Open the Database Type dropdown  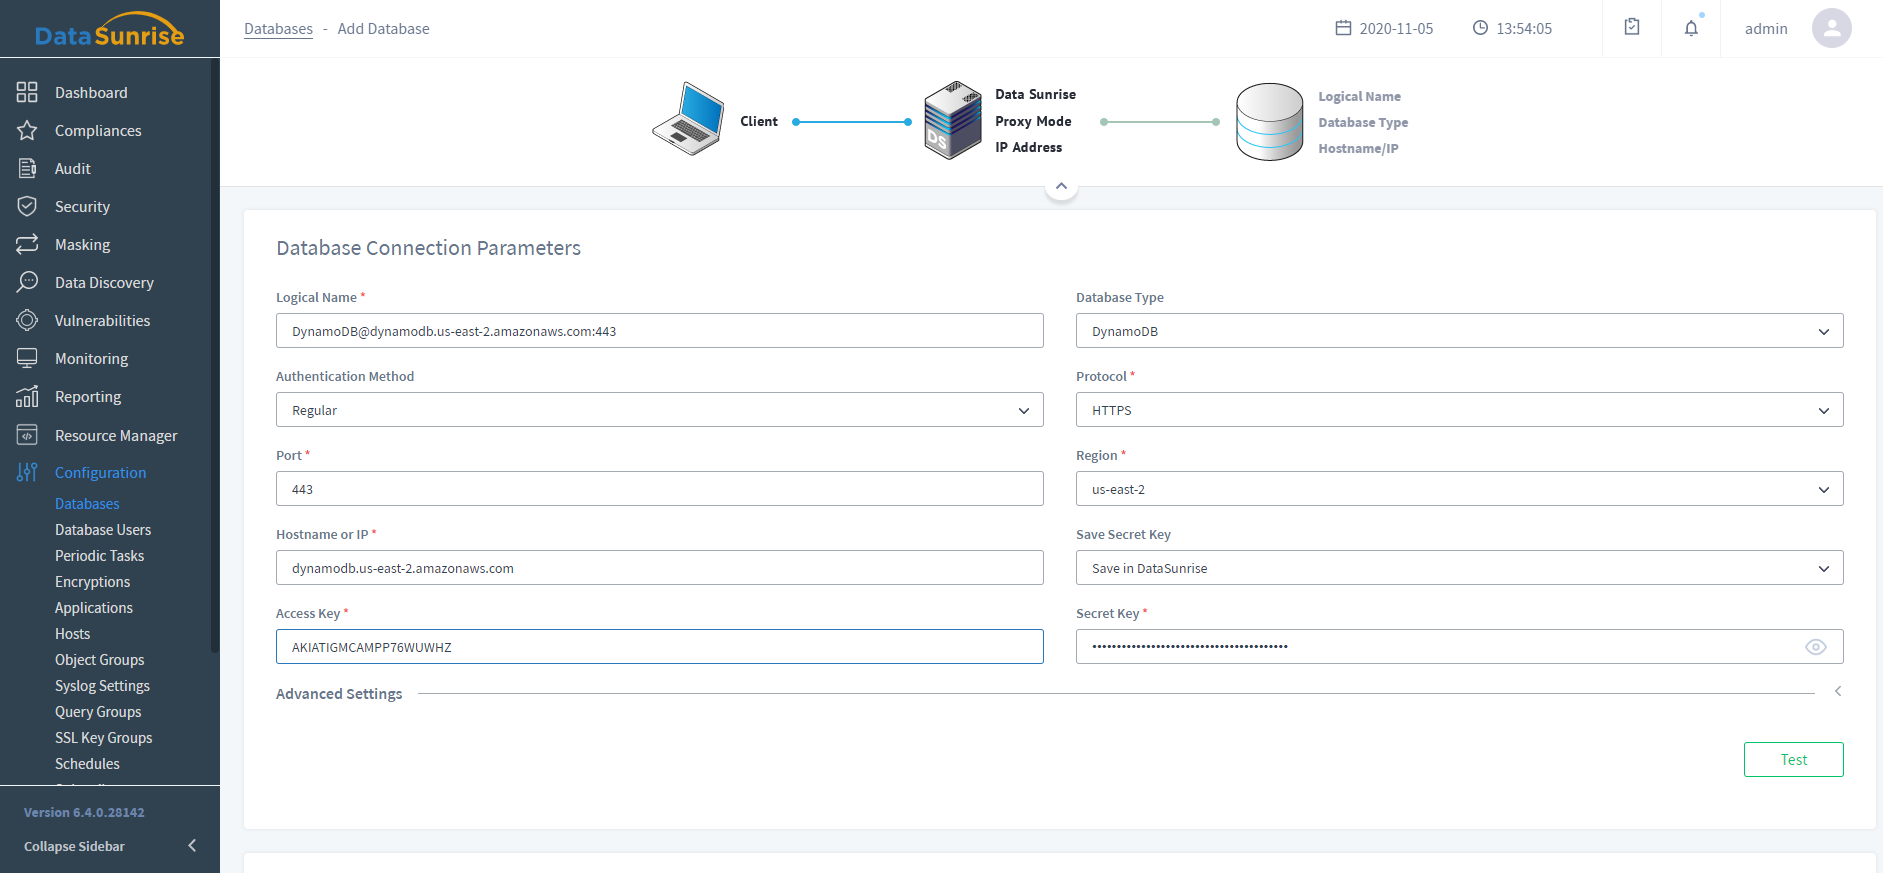[1458, 331]
